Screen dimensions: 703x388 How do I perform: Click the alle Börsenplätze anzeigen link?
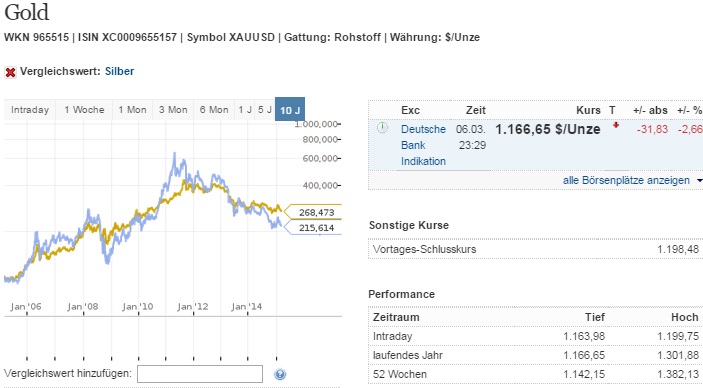(x=626, y=180)
